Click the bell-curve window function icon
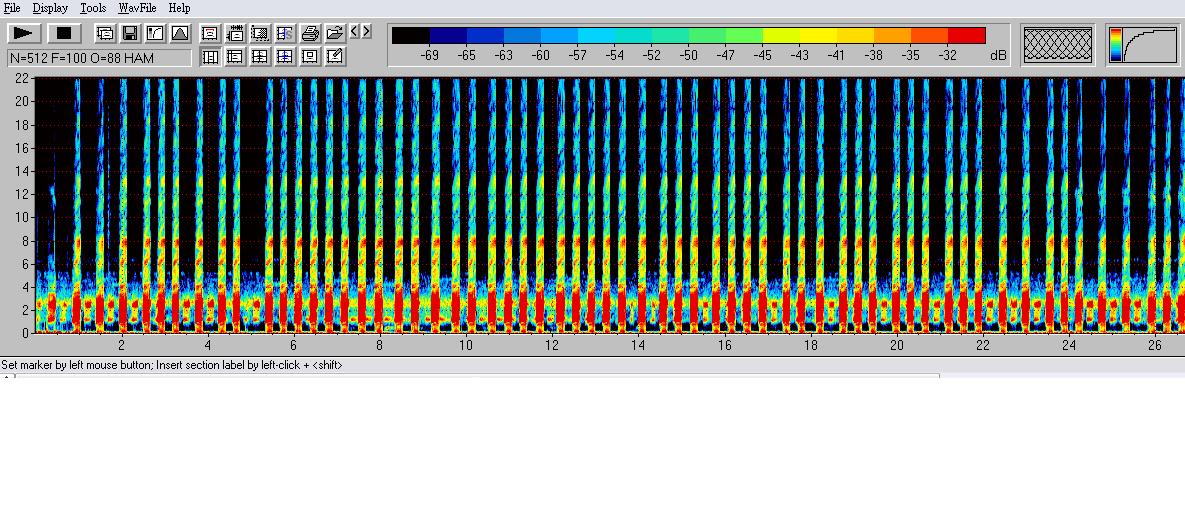 (180, 33)
